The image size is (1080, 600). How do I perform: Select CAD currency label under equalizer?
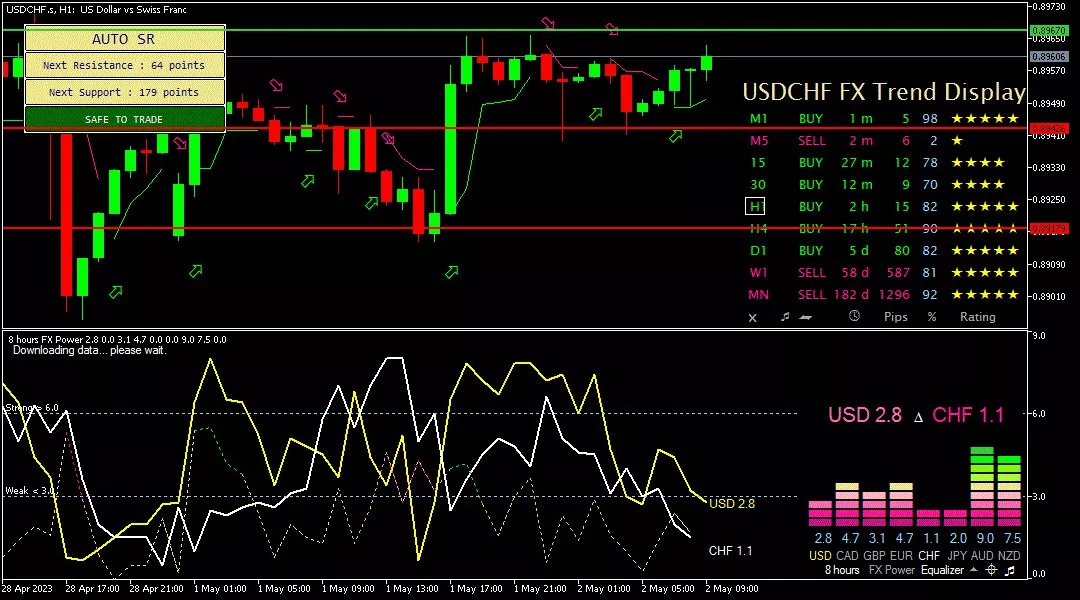(847, 555)
